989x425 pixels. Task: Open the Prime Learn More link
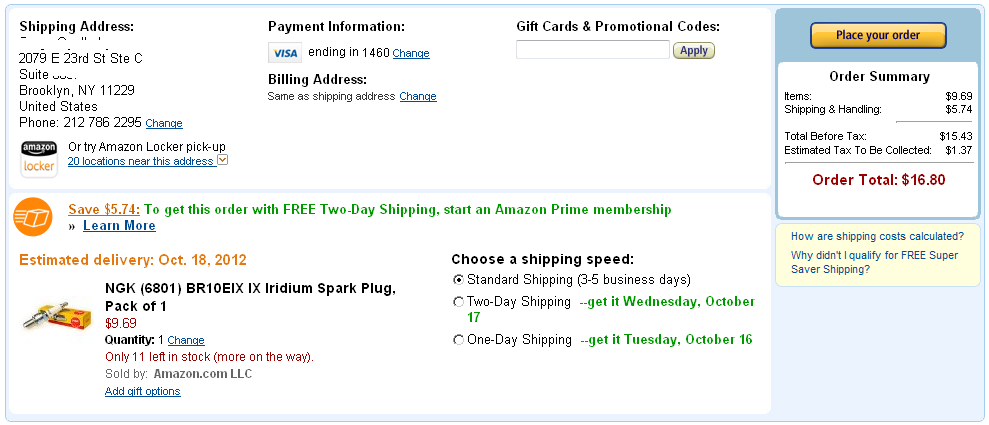click(119, 226)
